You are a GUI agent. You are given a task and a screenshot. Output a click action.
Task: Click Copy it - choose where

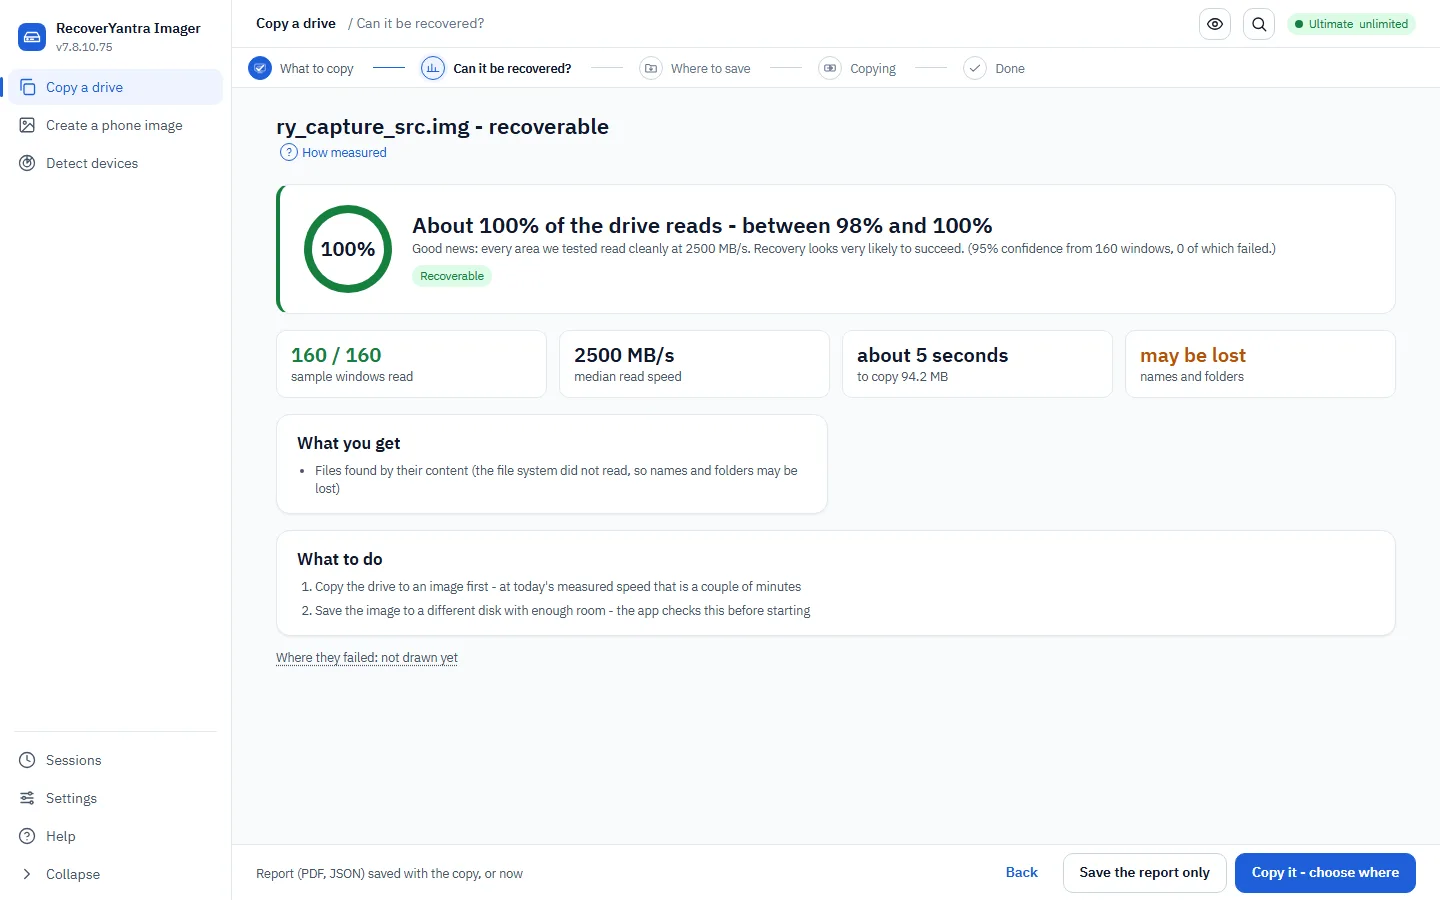click(x=1325, y=872)
